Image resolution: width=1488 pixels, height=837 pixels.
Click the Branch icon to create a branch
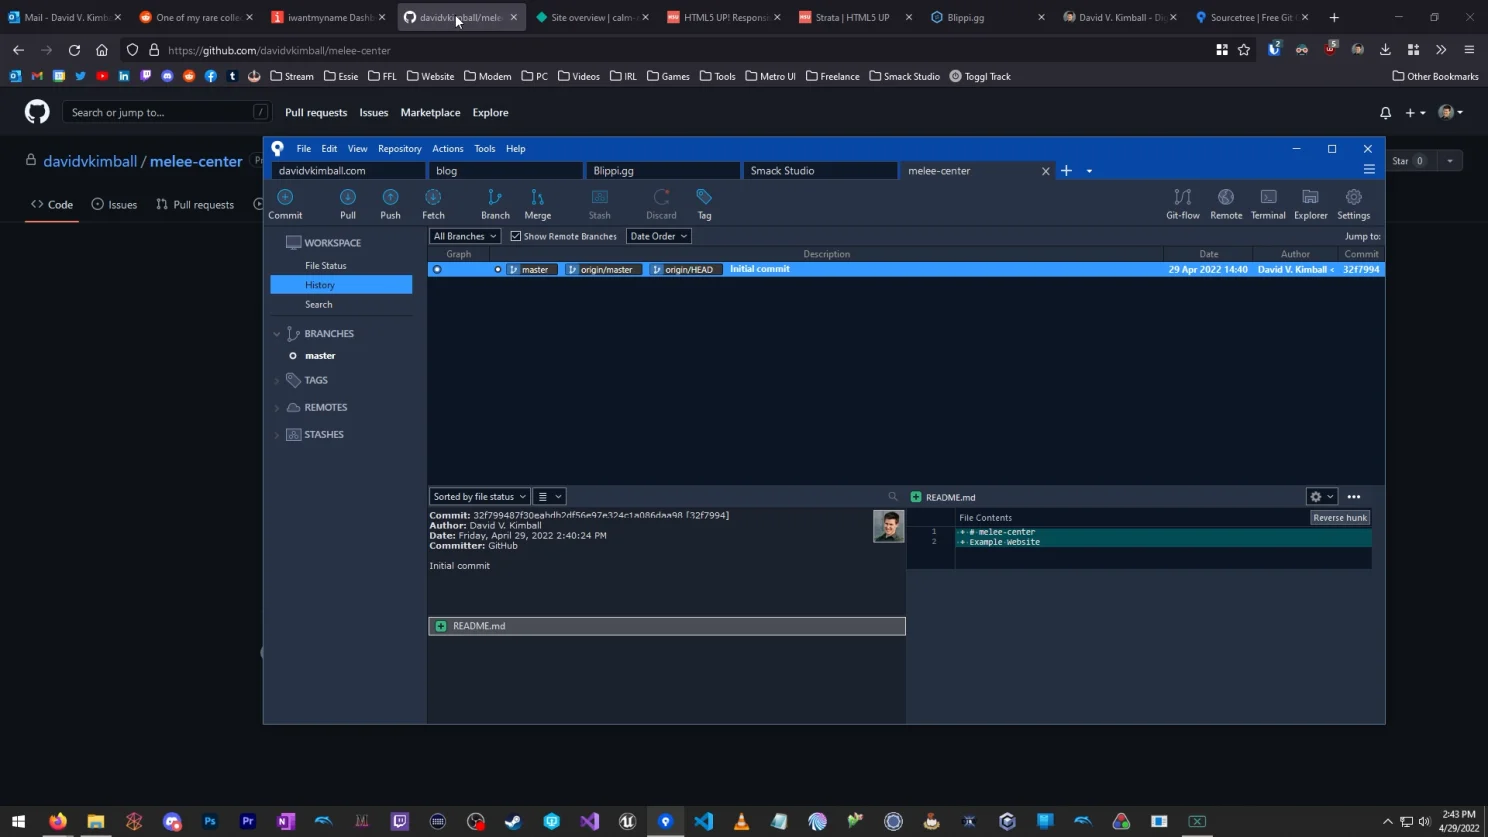[495, 204]
